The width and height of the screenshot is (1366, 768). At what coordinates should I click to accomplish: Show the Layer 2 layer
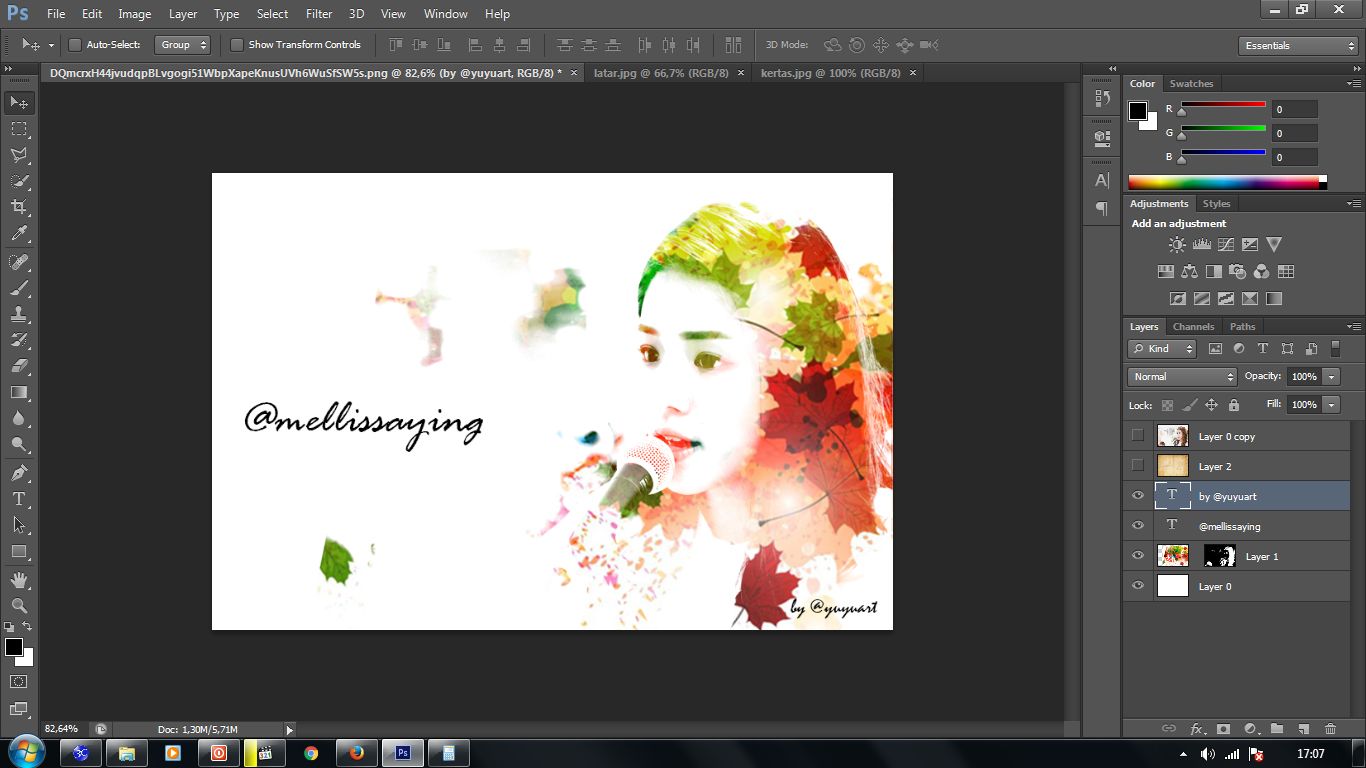click(1137, 466)
